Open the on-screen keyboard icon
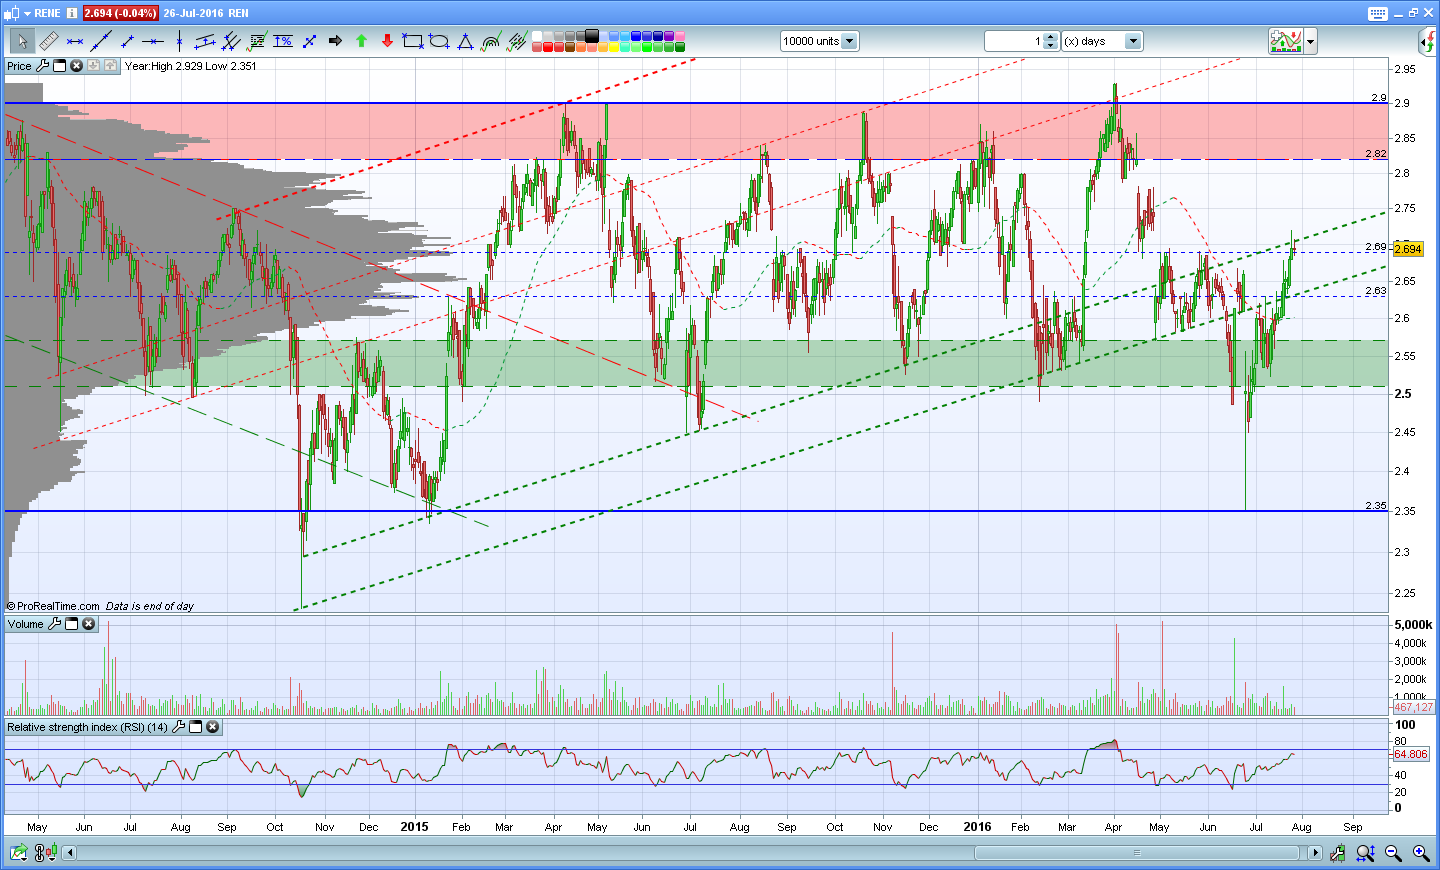 pyautogui.click(x=1378, y=13)
